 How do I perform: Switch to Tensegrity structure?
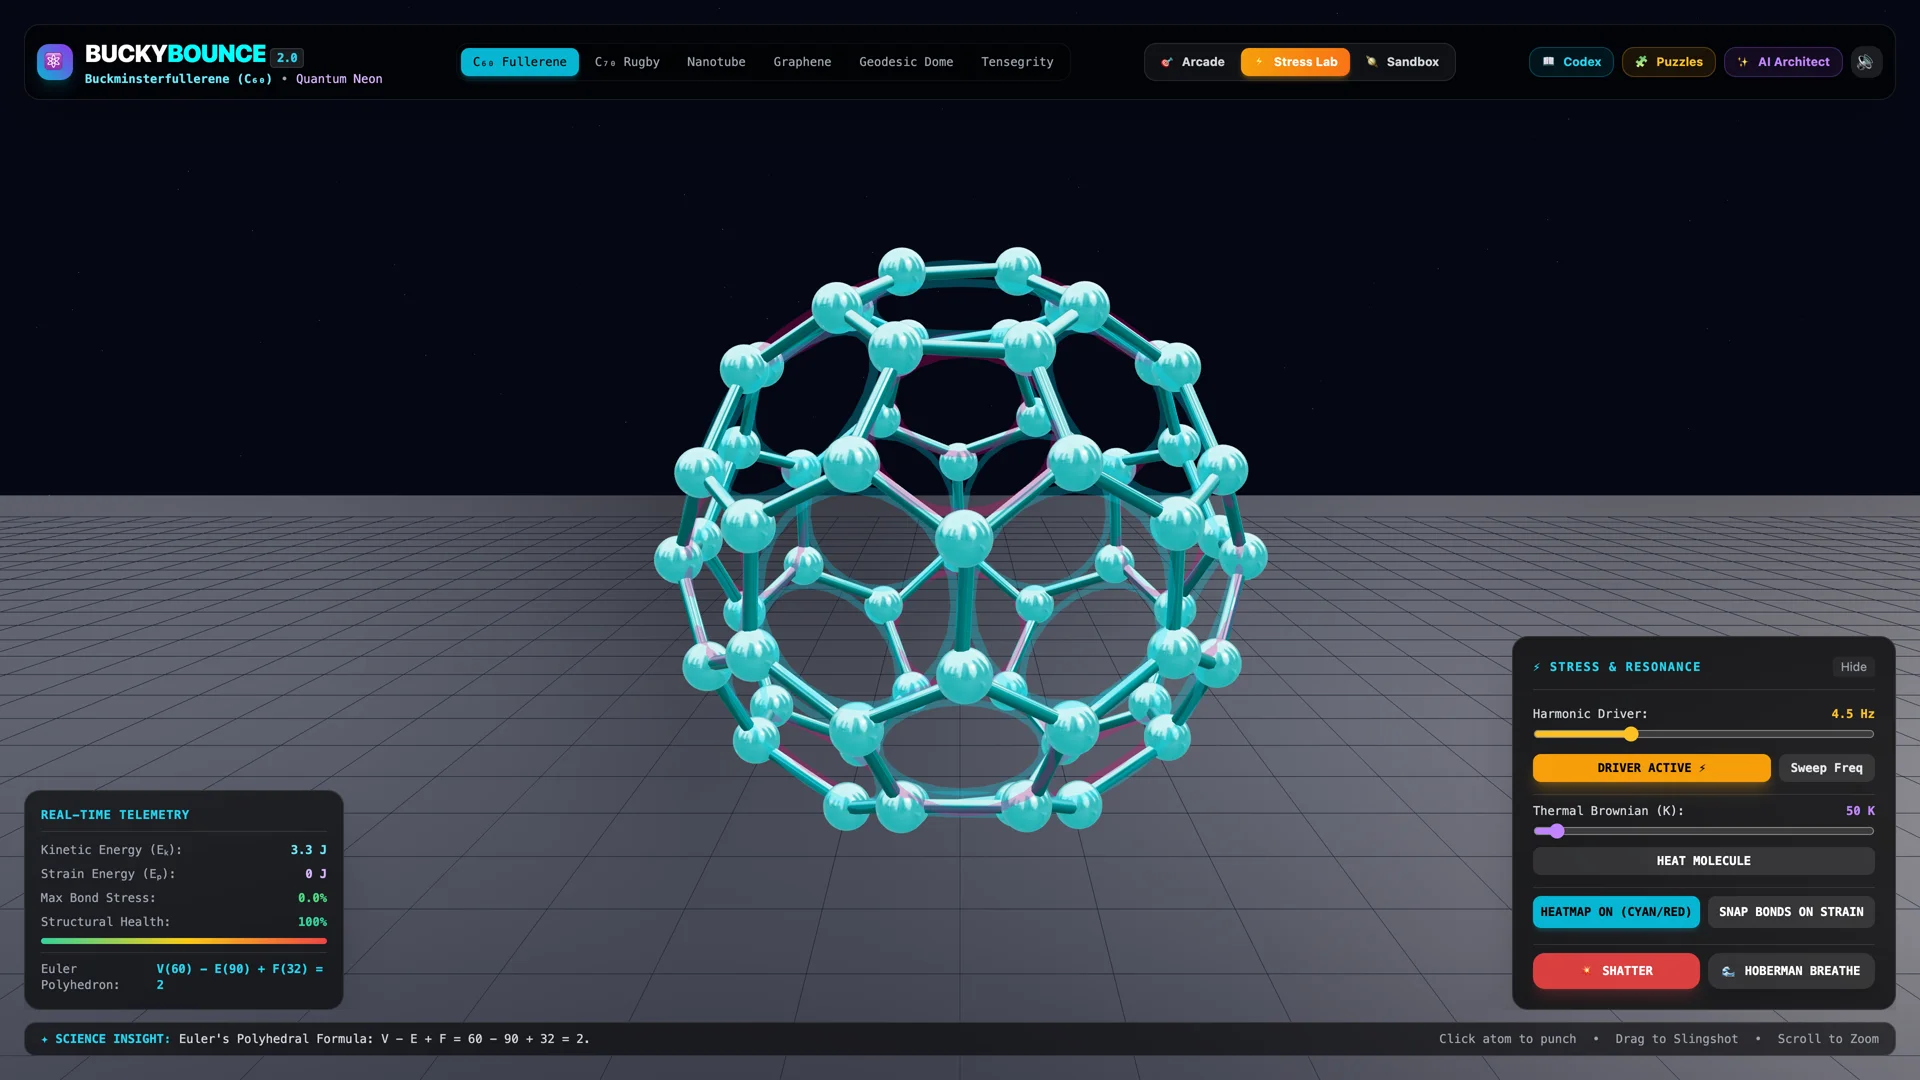click(x=1017, y=62)
